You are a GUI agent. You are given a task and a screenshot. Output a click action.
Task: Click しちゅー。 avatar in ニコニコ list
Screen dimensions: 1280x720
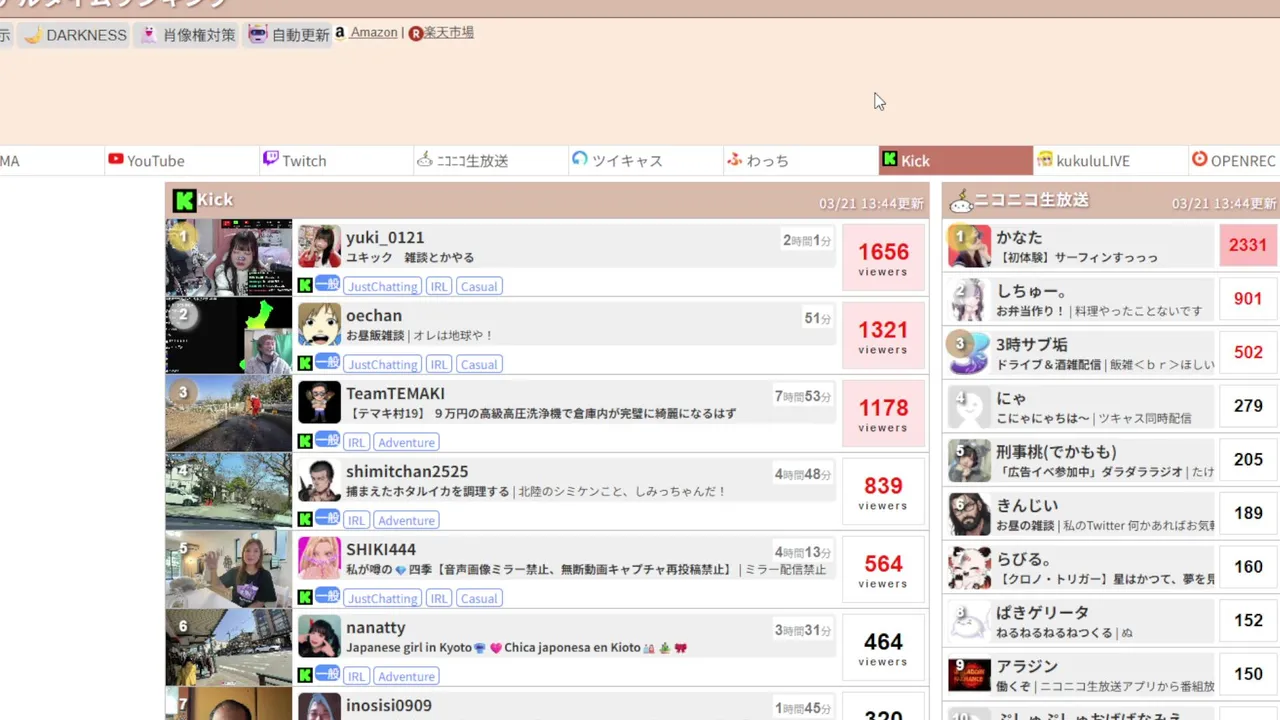pos(969,300)
